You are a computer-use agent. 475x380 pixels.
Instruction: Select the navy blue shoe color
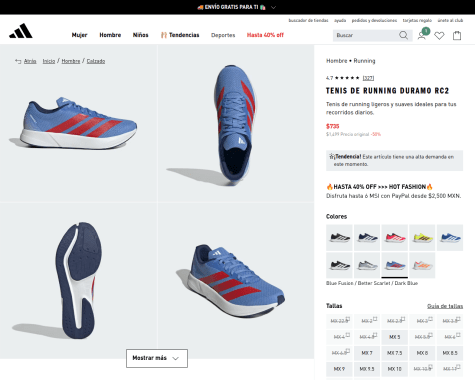367,238
